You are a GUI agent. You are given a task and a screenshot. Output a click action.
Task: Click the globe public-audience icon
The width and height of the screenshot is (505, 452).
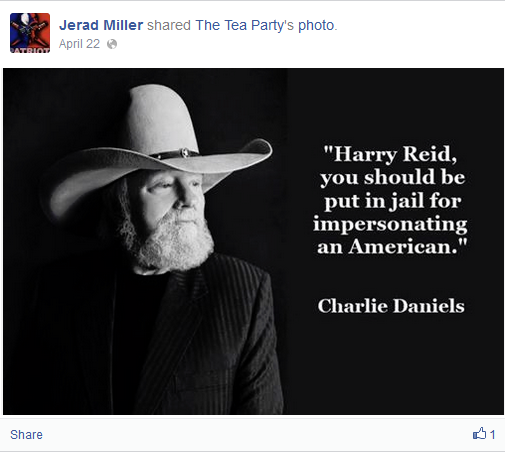pyautogui.click(x=112, y=44)
